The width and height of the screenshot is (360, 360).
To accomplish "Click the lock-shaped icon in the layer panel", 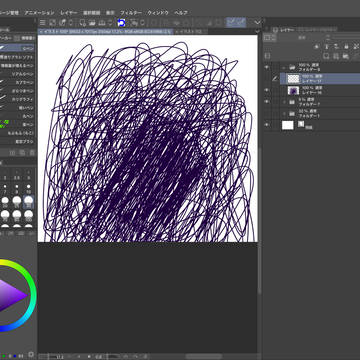I will [x=346, y=47].
